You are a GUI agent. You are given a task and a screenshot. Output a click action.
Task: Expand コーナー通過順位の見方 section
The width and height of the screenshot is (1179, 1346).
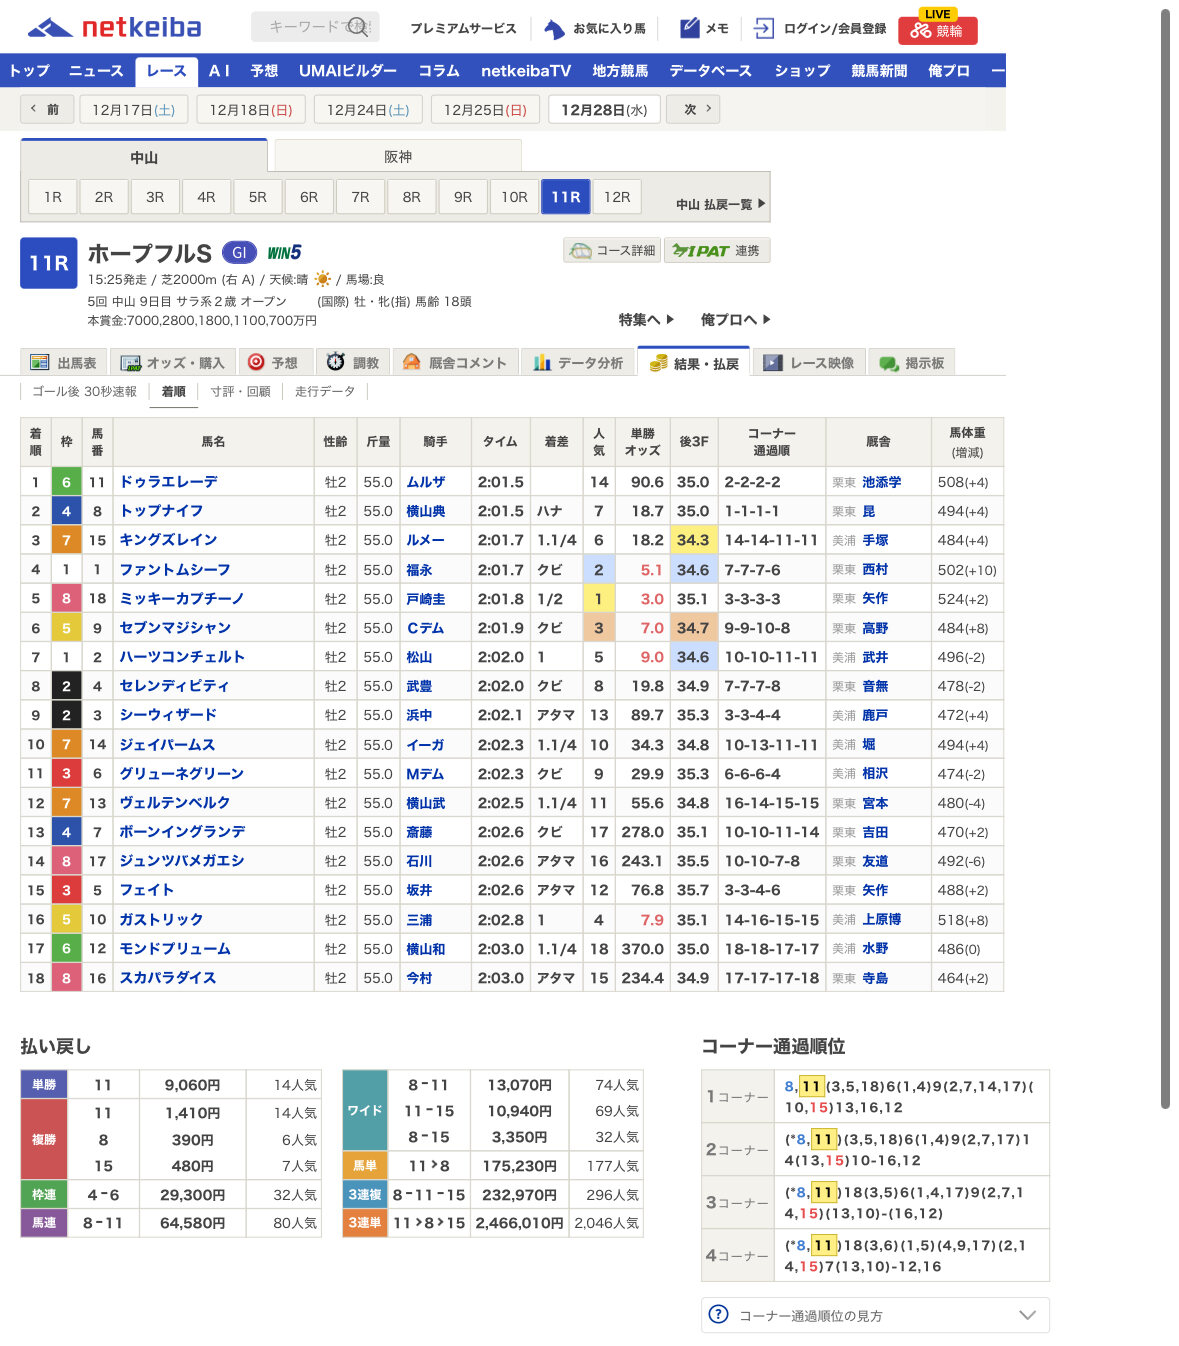tap(875, 1315)
